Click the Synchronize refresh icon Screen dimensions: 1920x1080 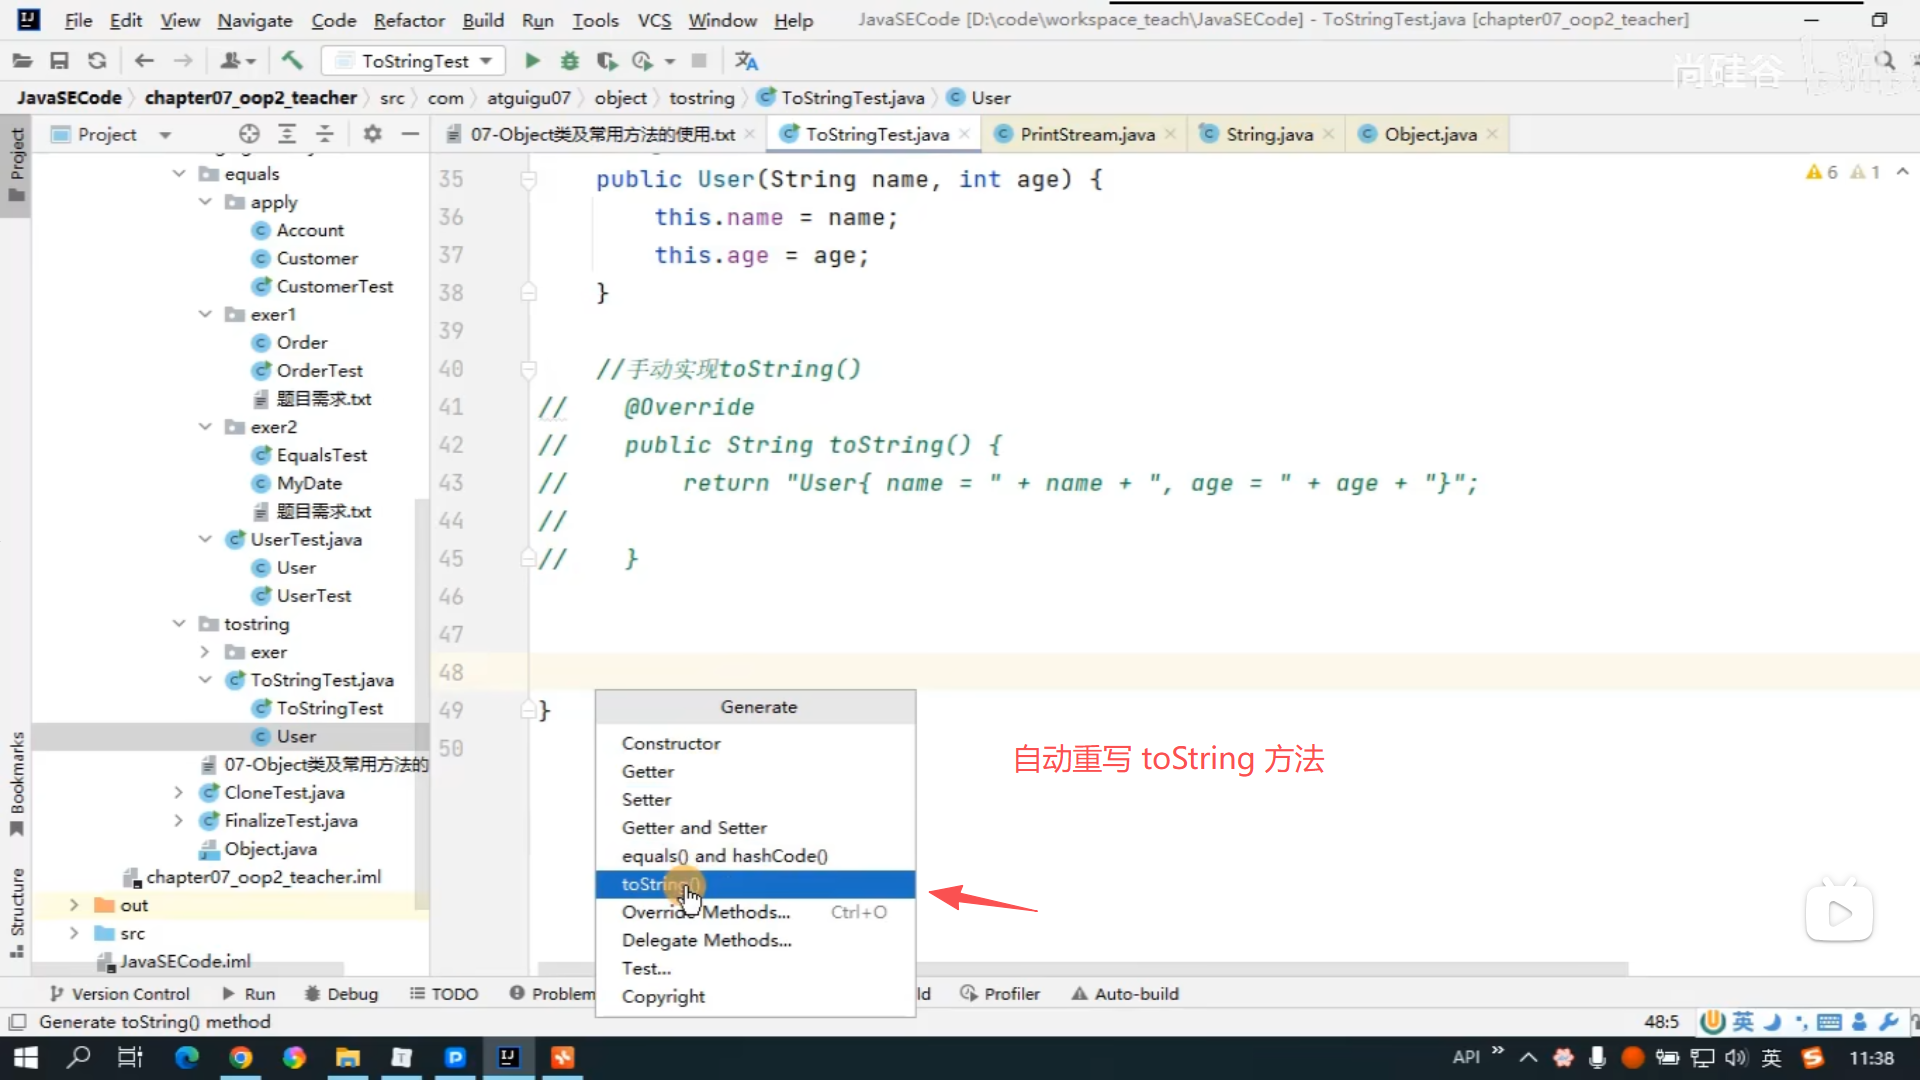97,61
